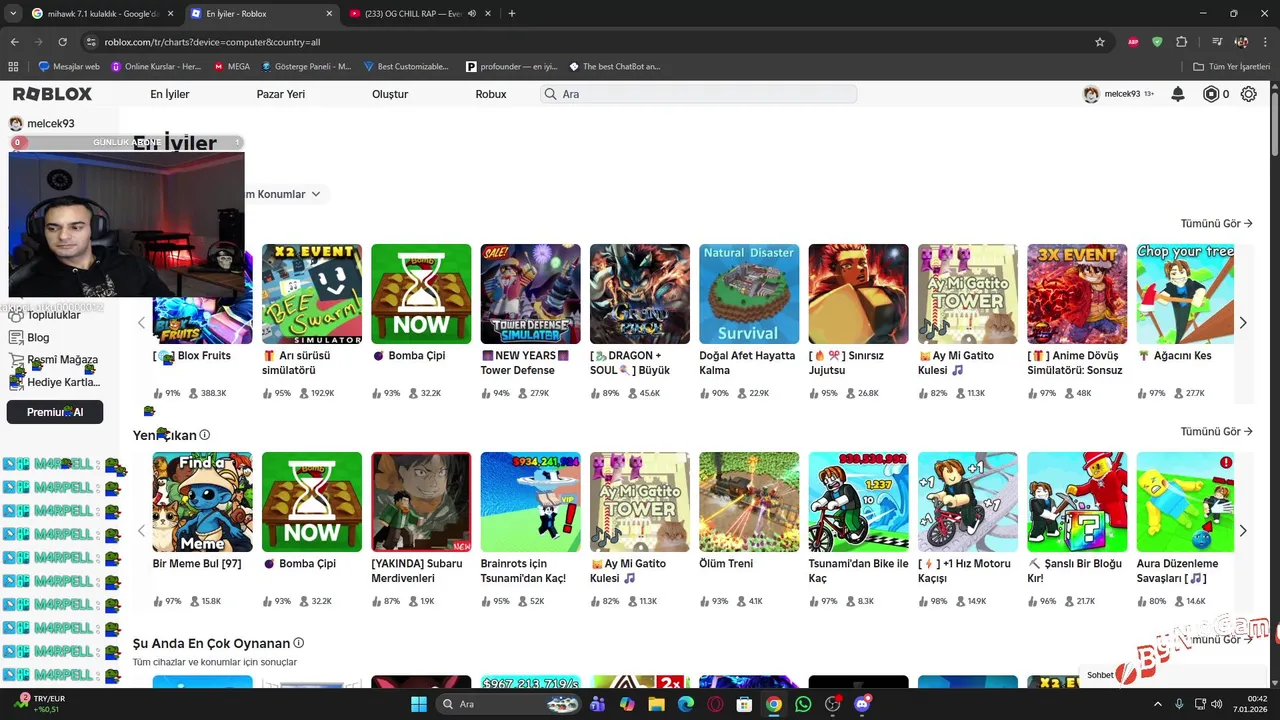Open File Explorer from taskbar
1280x720 pixels.
pyautogui.click(x=656, y=704)
